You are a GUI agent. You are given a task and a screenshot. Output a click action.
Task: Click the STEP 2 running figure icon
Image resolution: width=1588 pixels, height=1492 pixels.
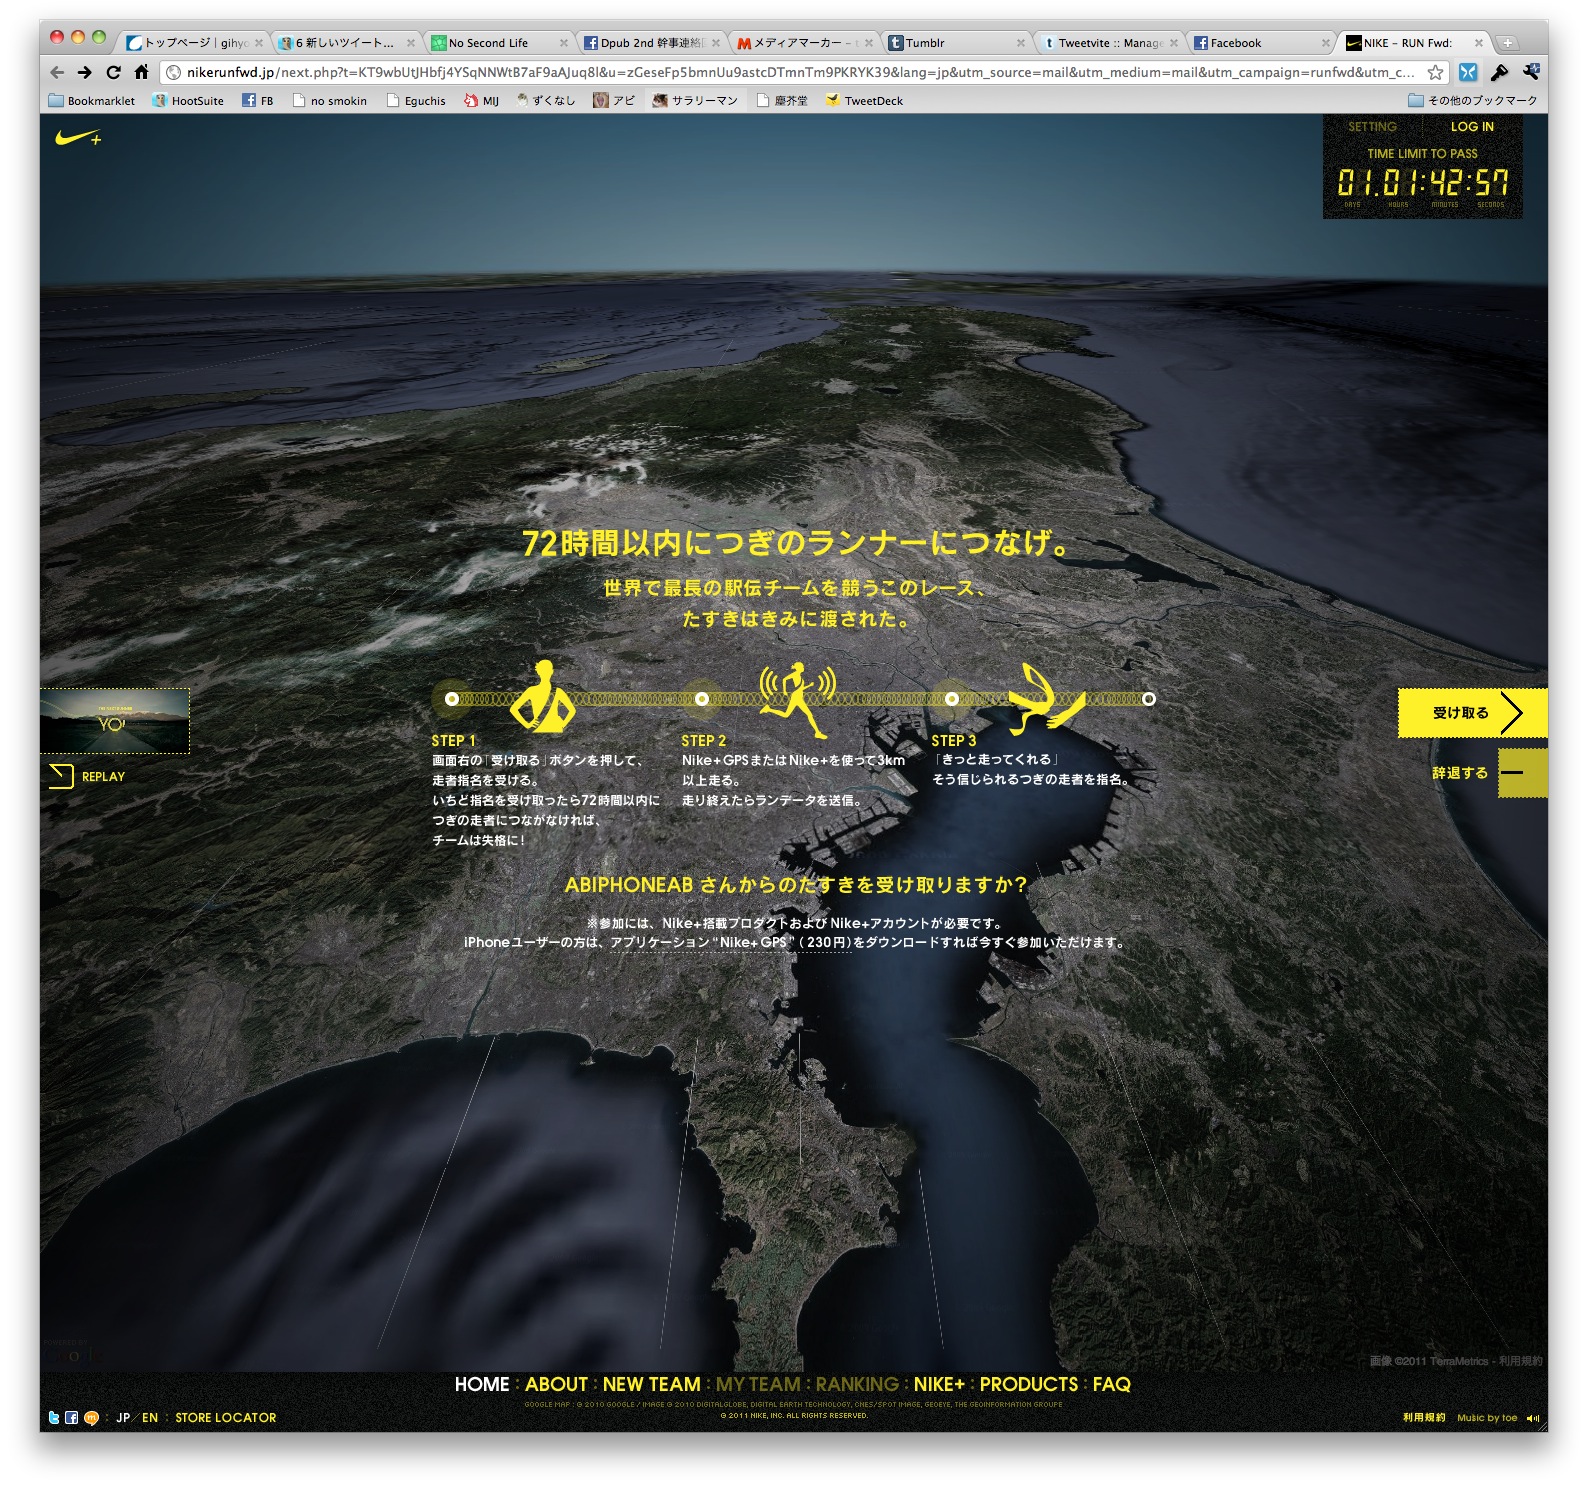pyautogui.click(x=797, y=699)
